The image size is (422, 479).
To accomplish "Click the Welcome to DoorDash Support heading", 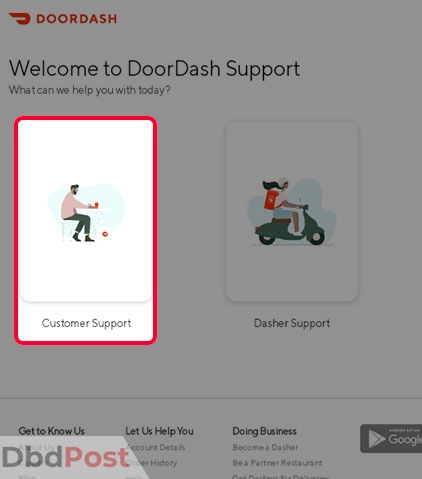I will point(154,69).
